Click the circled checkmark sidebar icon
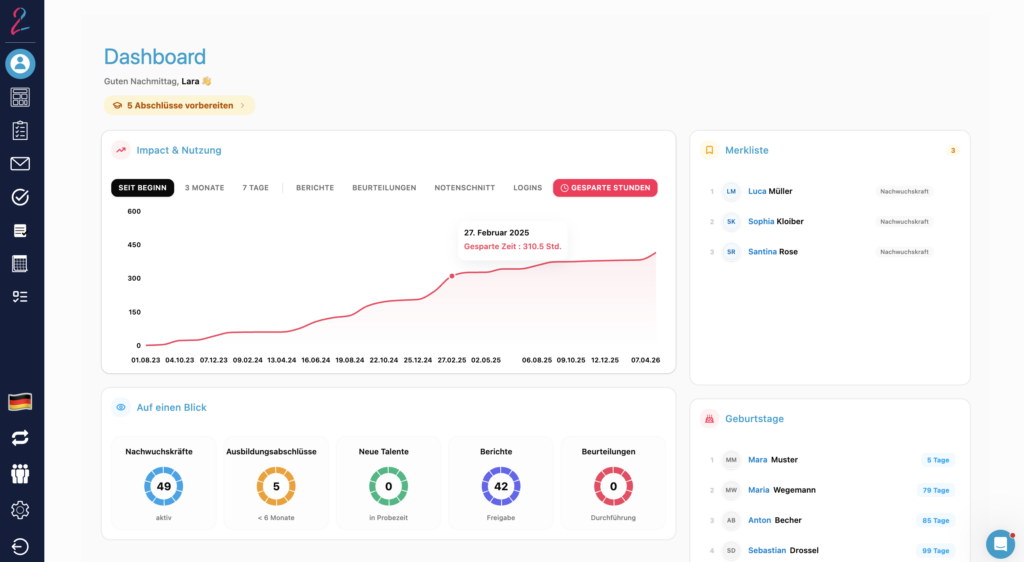 click(20, 197)
